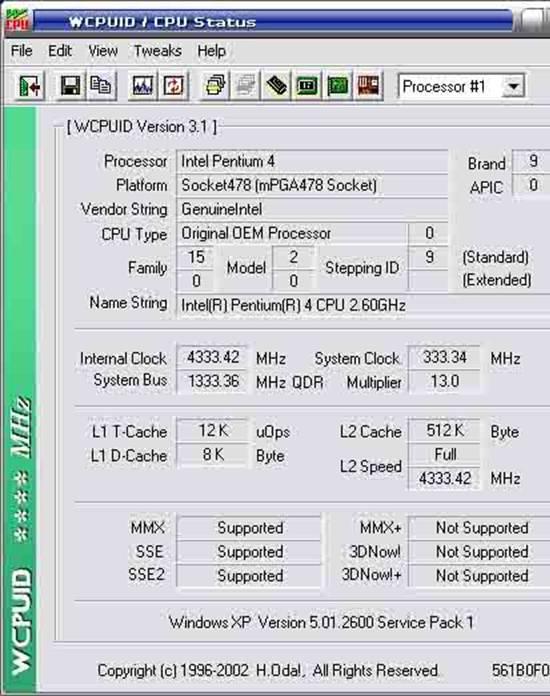Screen dimensions: 550x696
Task: Click the copy to clipboard icon
Action: (x=101, y=85)
